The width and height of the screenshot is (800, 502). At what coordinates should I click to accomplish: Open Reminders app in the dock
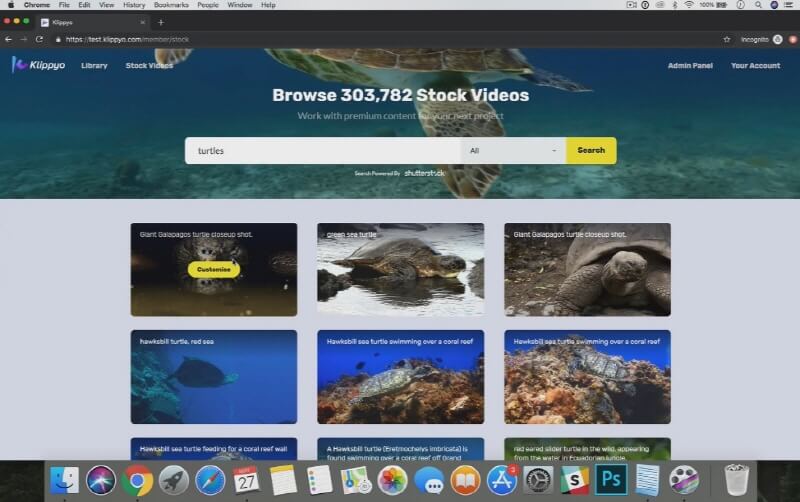319,480
